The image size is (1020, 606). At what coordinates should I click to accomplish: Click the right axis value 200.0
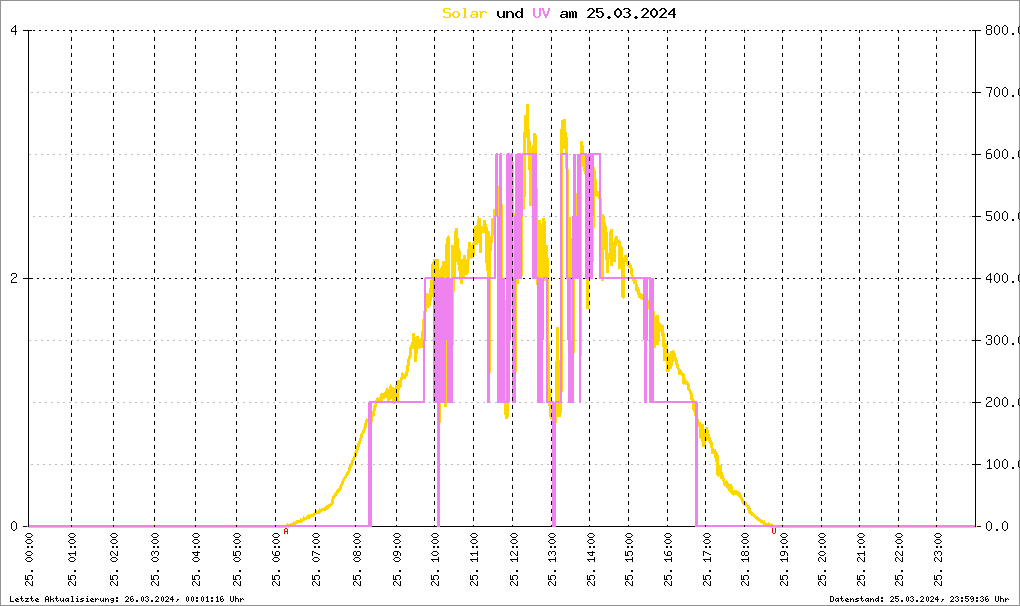(x=1004, y=402)
